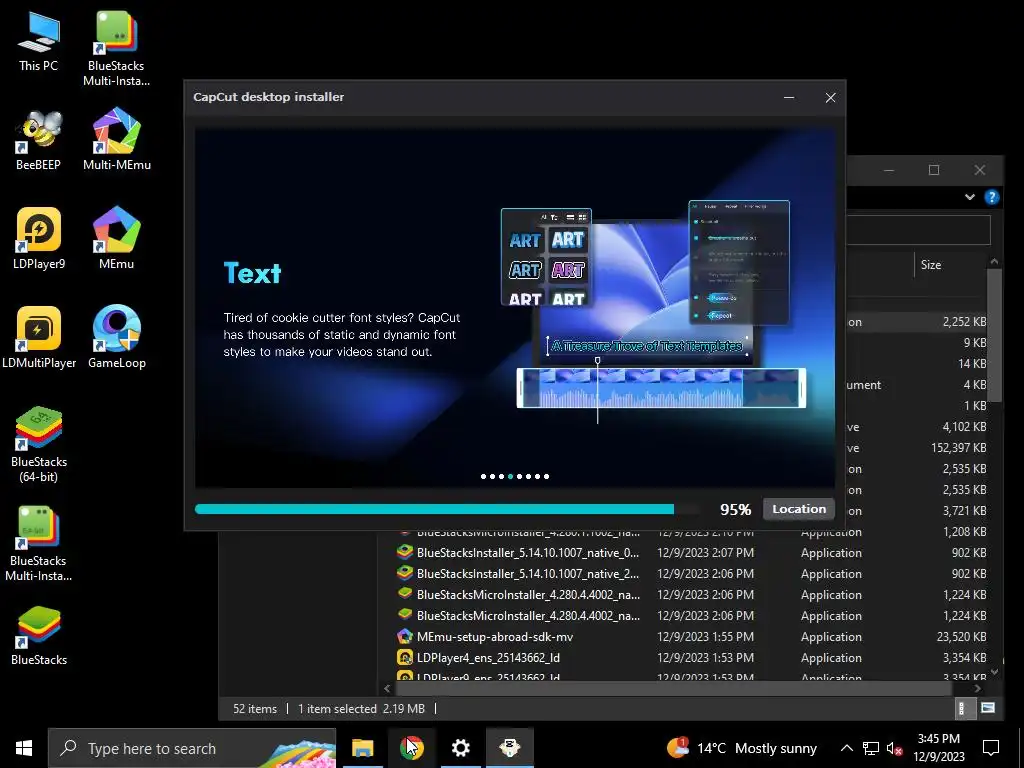Click the 52 items status text
The height and width of the screenshot is (768, 1024).
point(255,709)
